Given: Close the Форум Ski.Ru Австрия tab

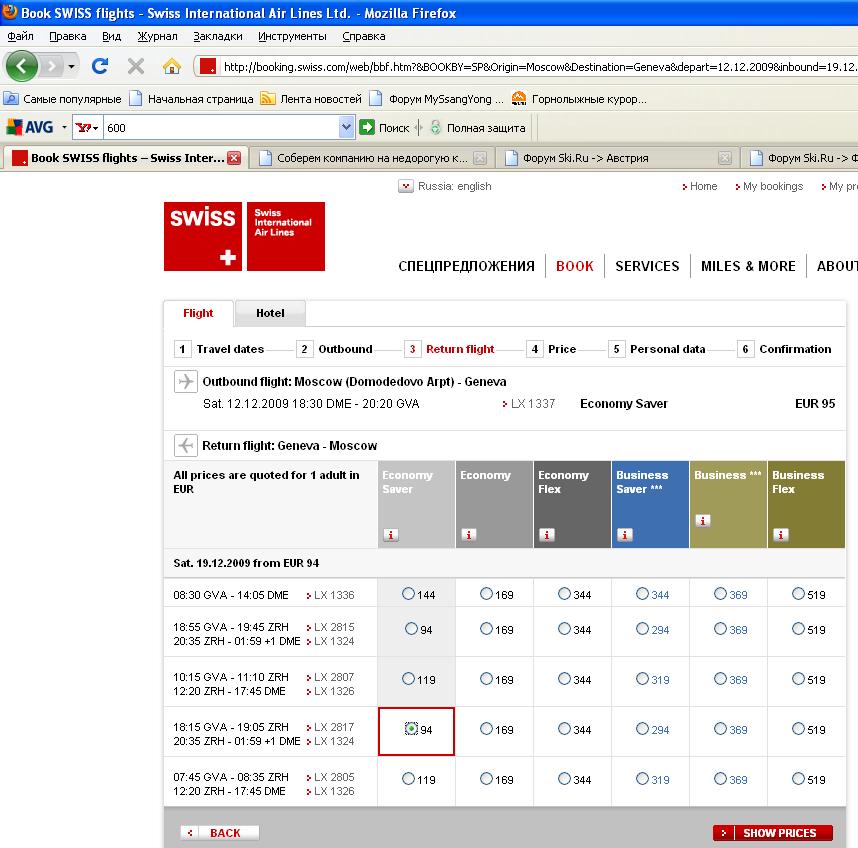Looking at the screenshot, I should [724, 158].
